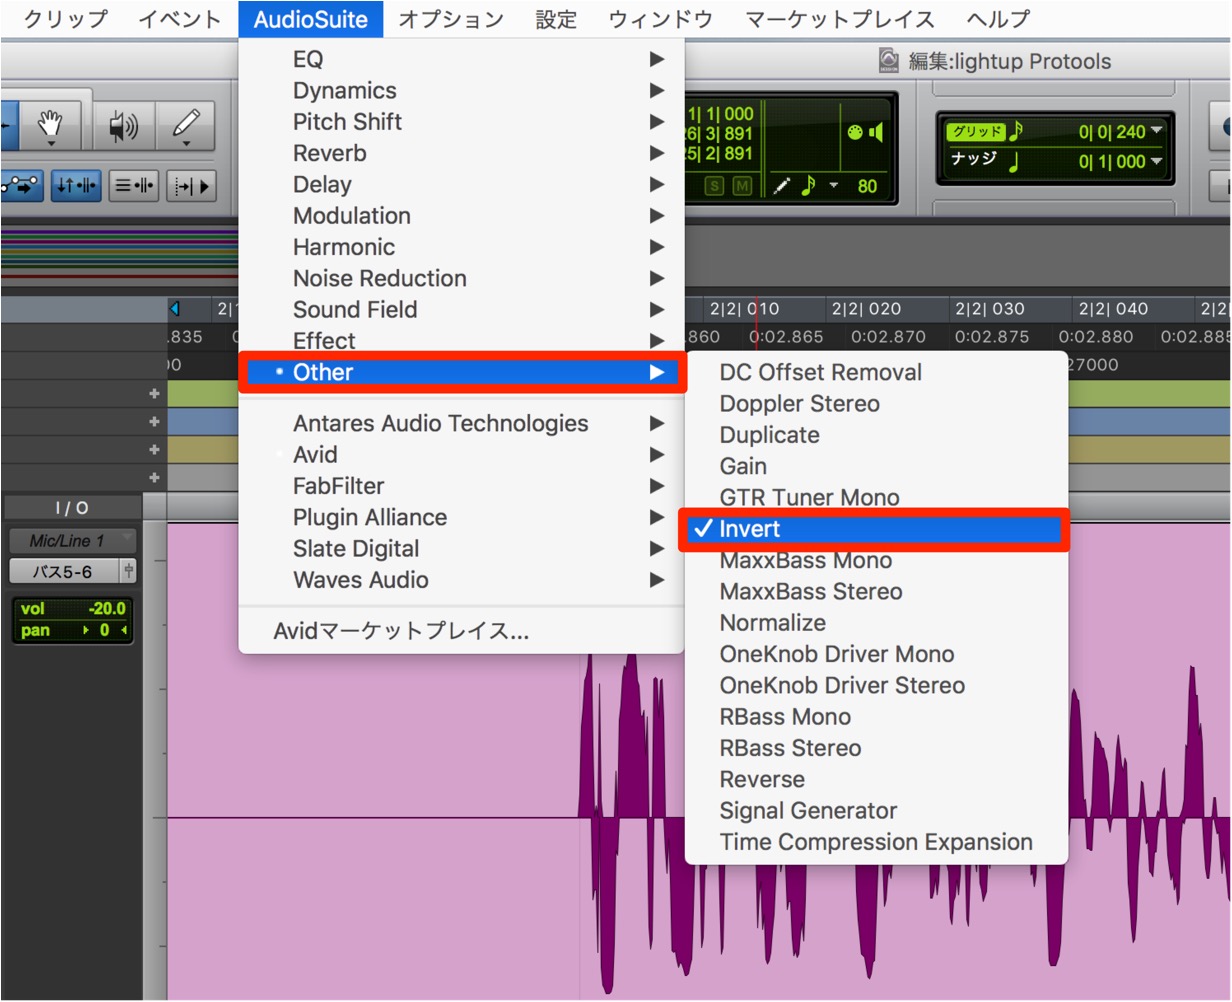Click the grid value note icon
The height and width of the screenshot is (1002, 1232).
tap(1017, 131)
